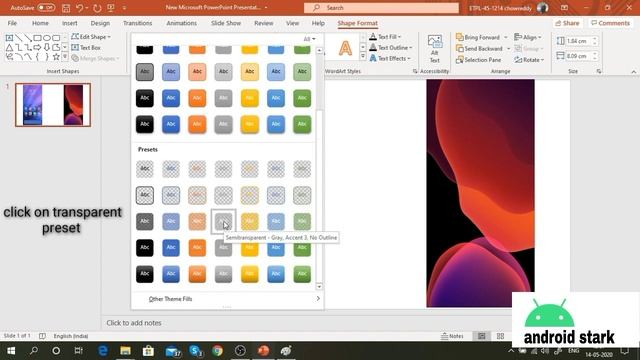Screen dimensions: 640x360
Task: Click the Search box
Action: [381, 8]
